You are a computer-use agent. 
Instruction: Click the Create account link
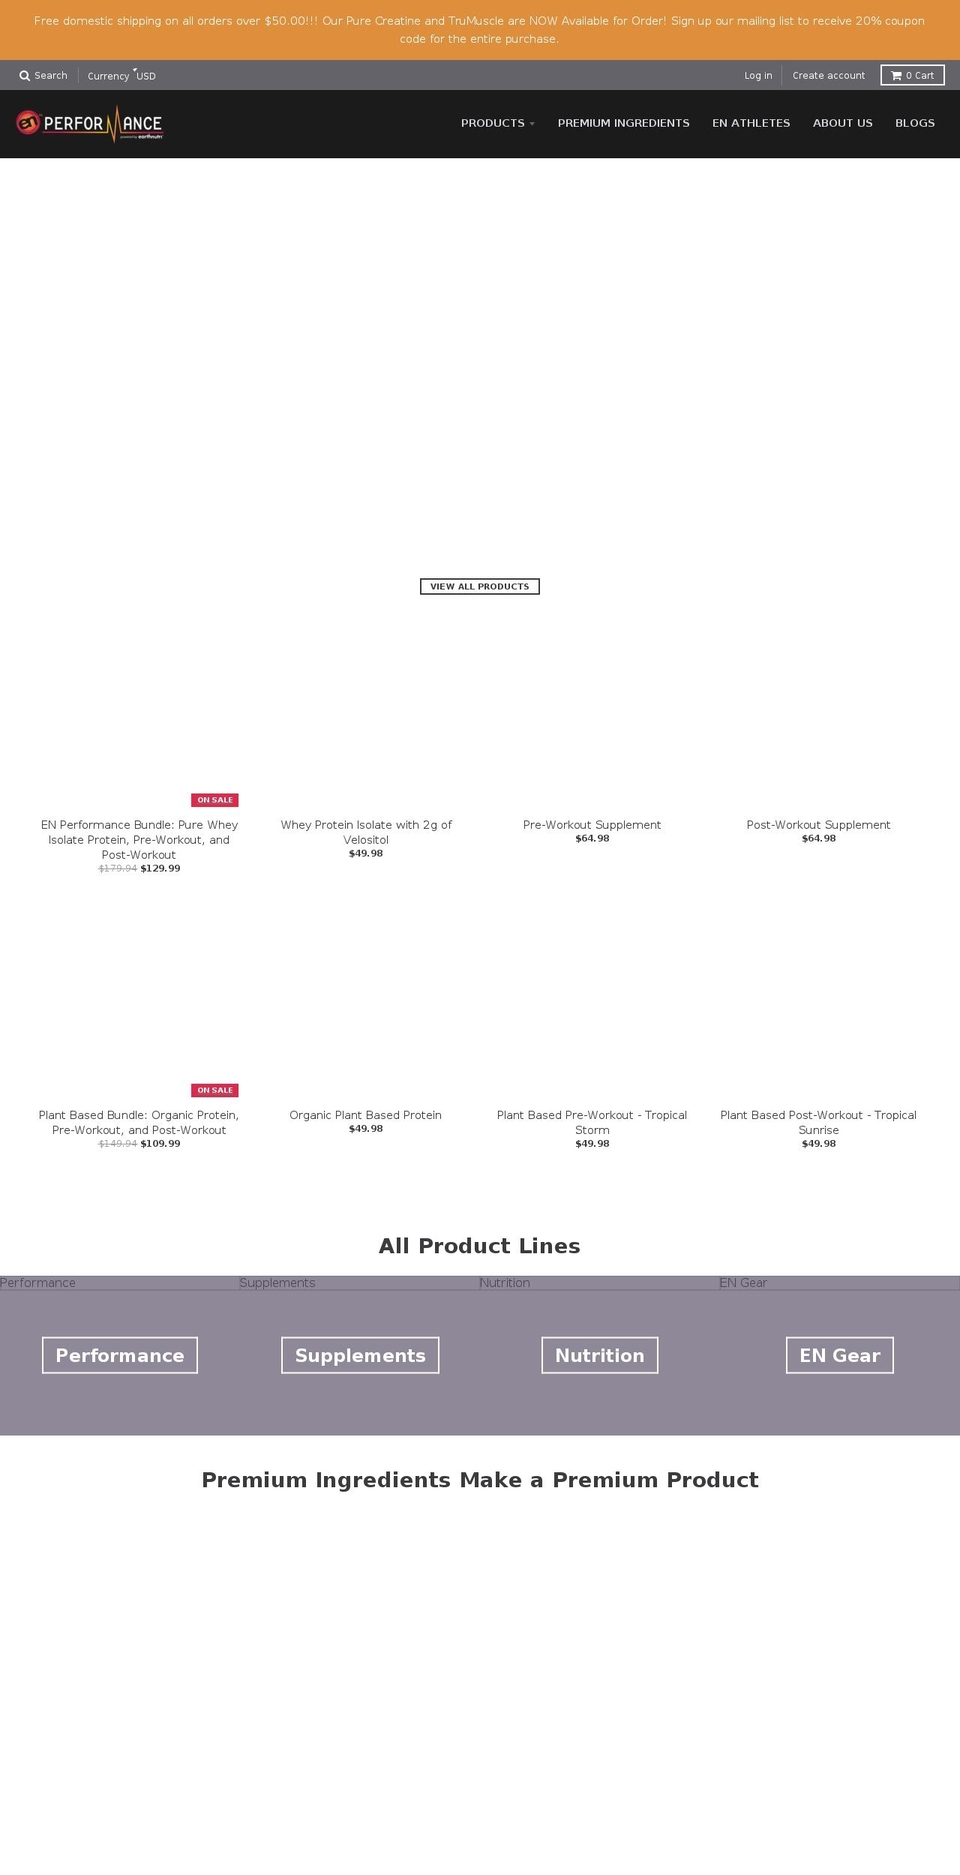(829, 75)
